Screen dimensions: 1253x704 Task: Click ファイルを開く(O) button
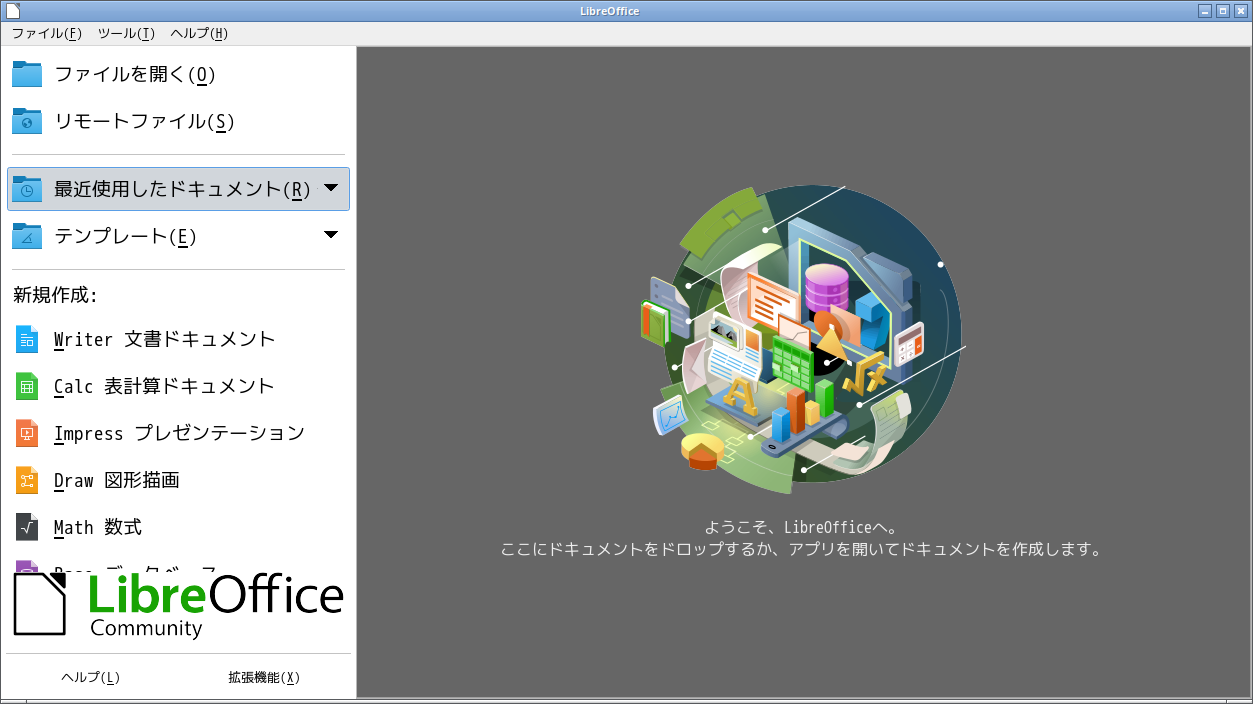(178, 74)
